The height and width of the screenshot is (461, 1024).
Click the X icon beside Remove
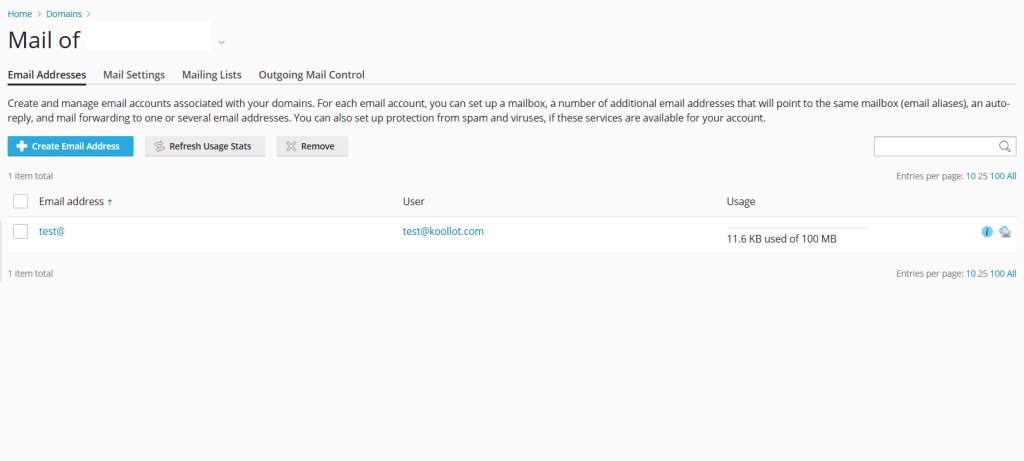point(290,147)
